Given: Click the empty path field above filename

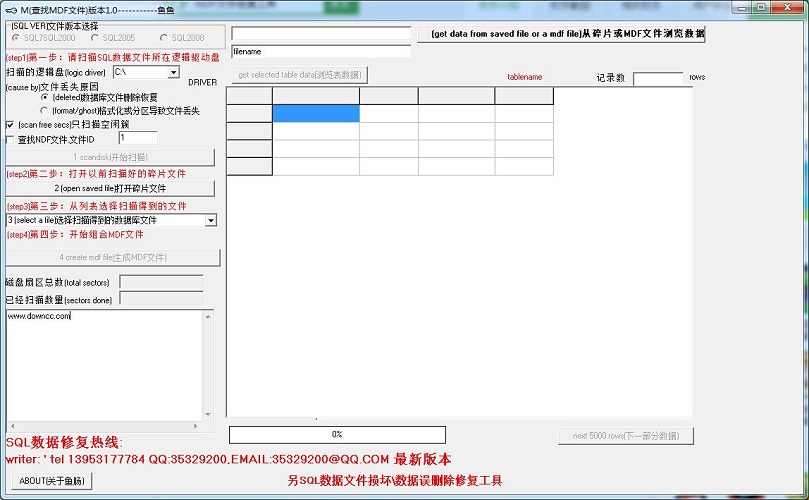Looking at the screenshot, I should coord(321,34).
